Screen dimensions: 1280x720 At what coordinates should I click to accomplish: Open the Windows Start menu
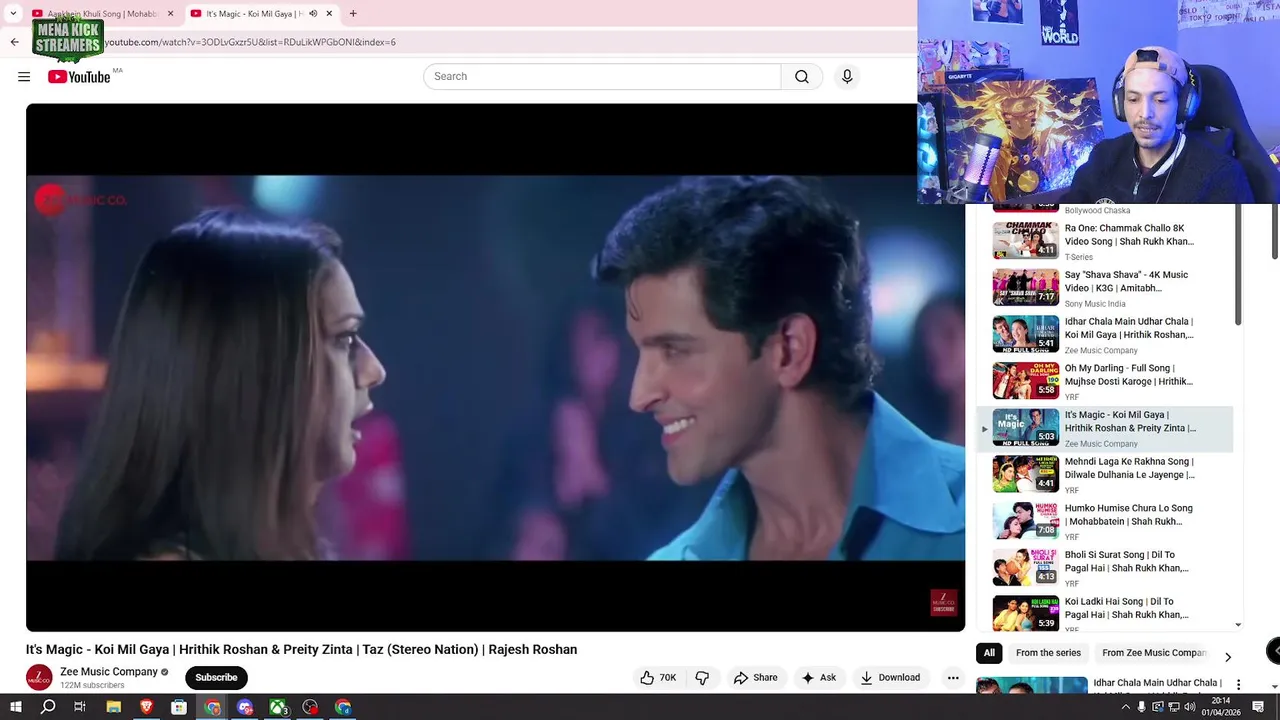coord(16,707)
